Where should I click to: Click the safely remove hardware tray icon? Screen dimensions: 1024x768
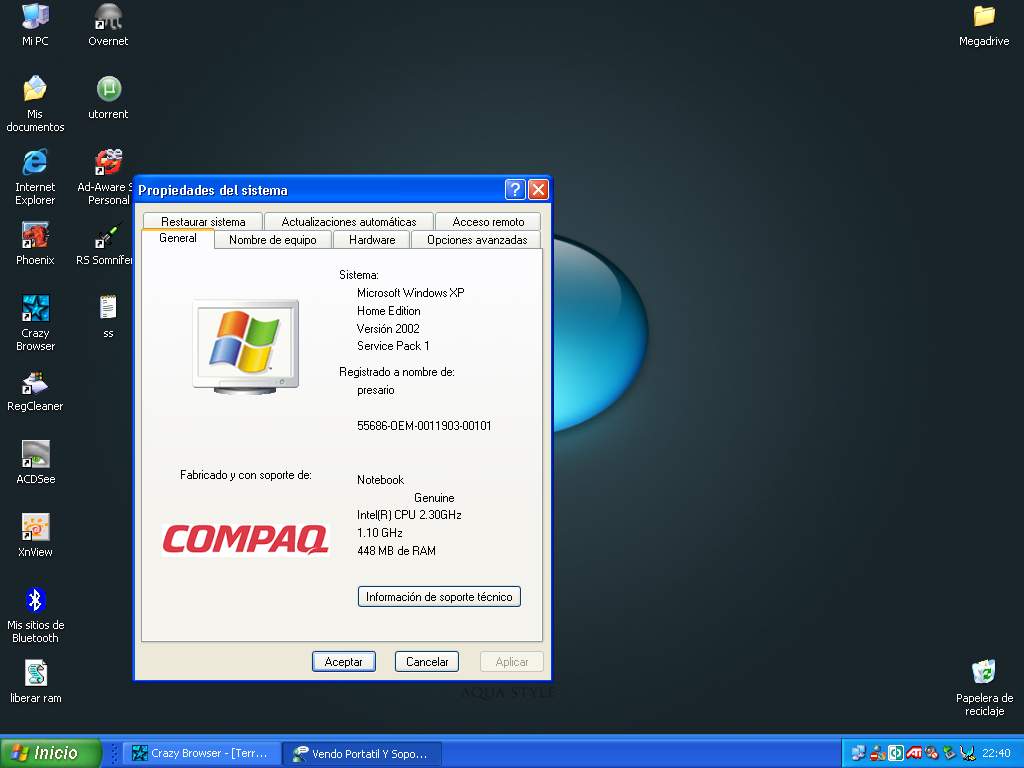(950, 753)
